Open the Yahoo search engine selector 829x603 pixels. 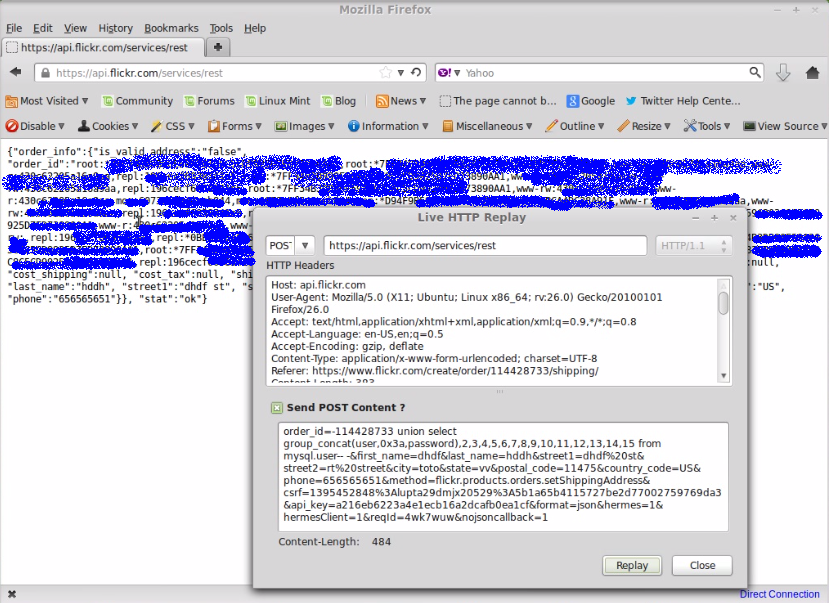coord(449,73)
